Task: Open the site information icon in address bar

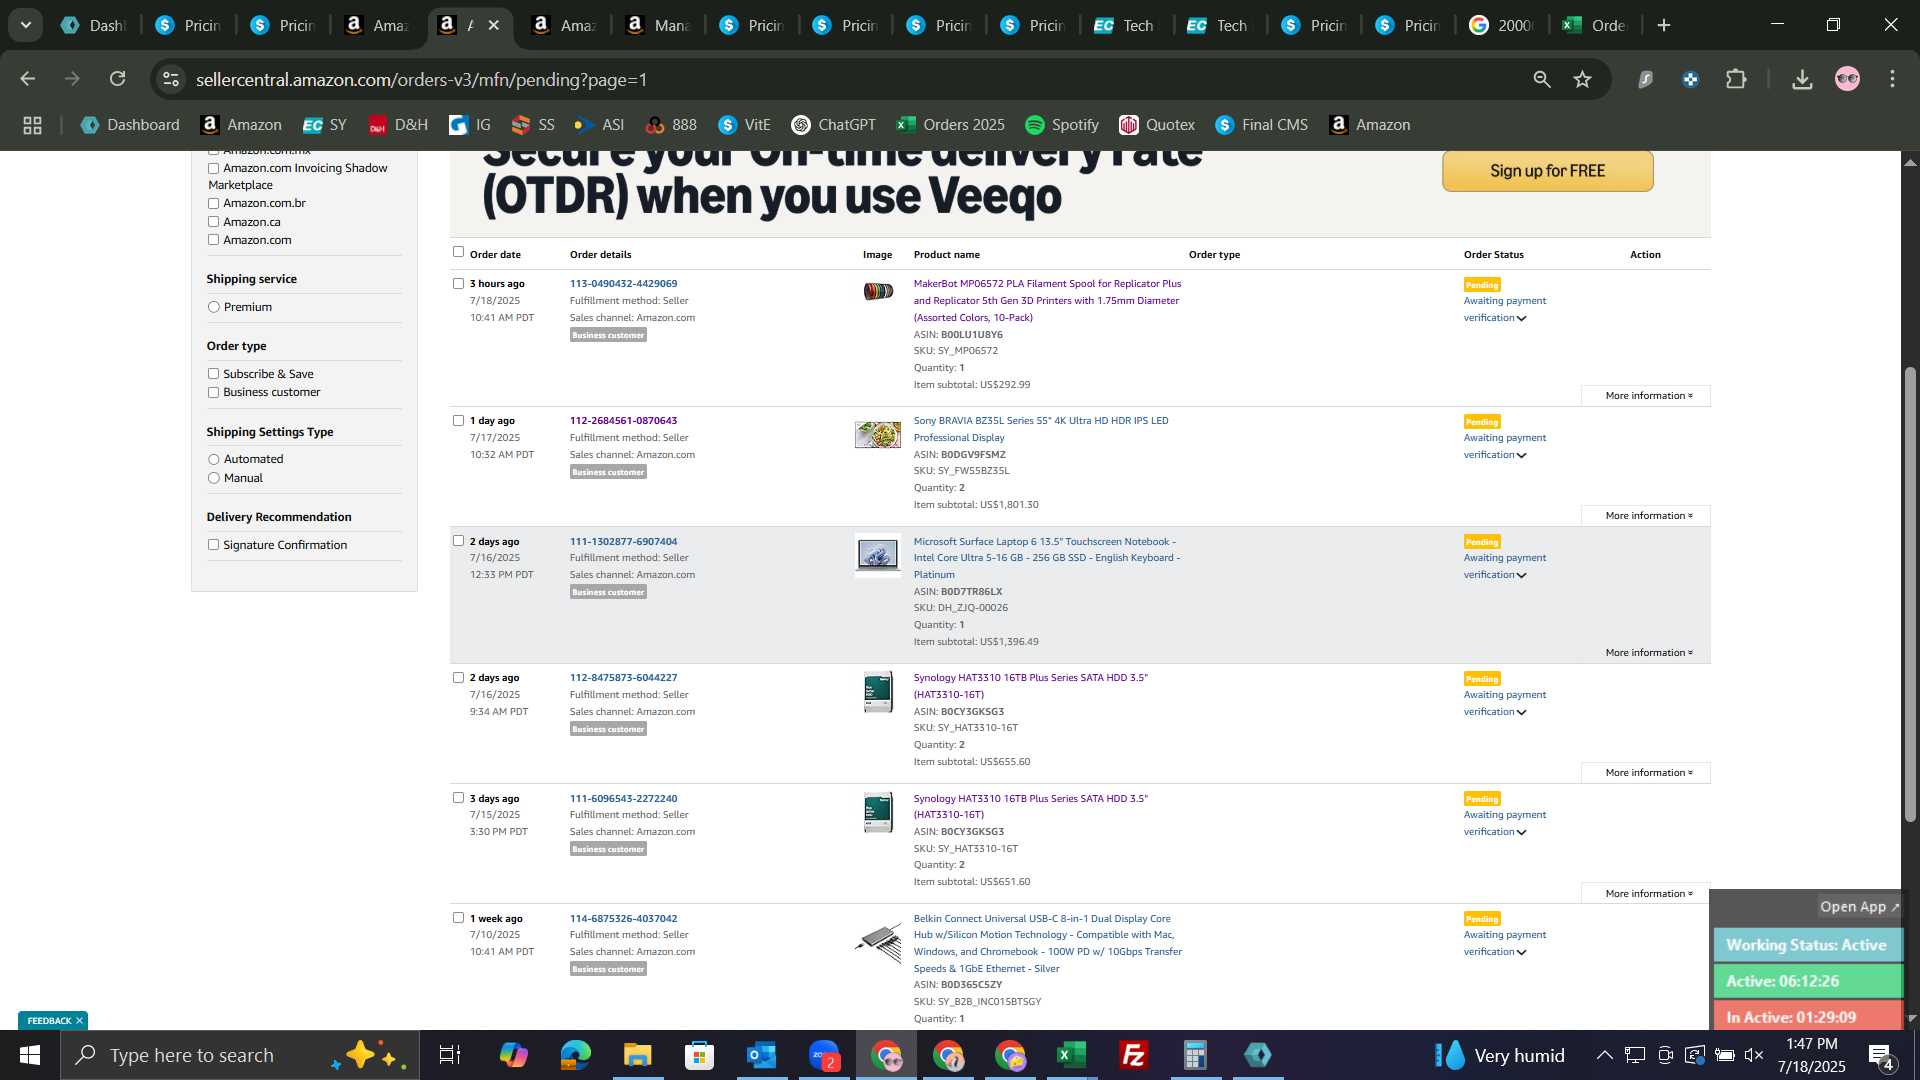Action: point(171,79)
